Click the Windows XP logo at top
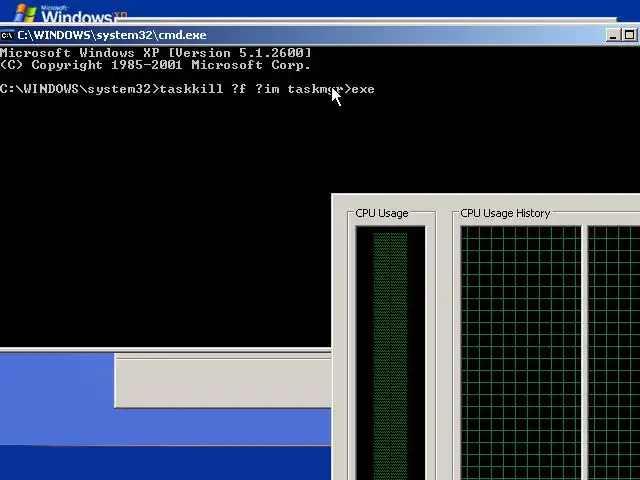This screenshot has width=640, height=480. point(70,13)
